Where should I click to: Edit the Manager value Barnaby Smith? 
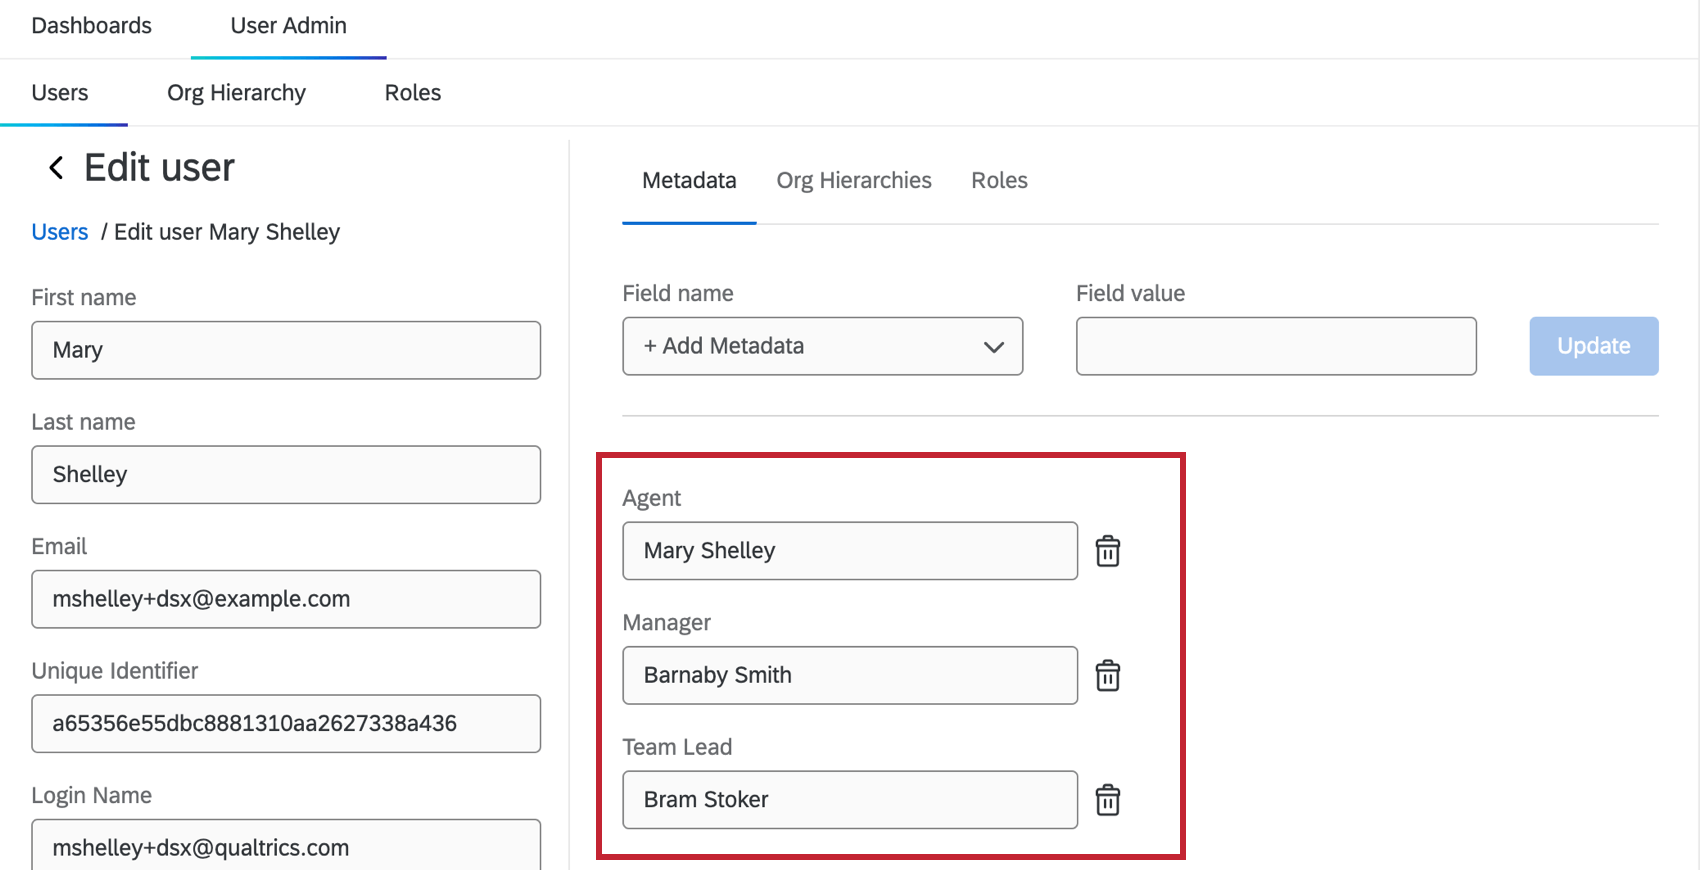click(x=849, y=675)
